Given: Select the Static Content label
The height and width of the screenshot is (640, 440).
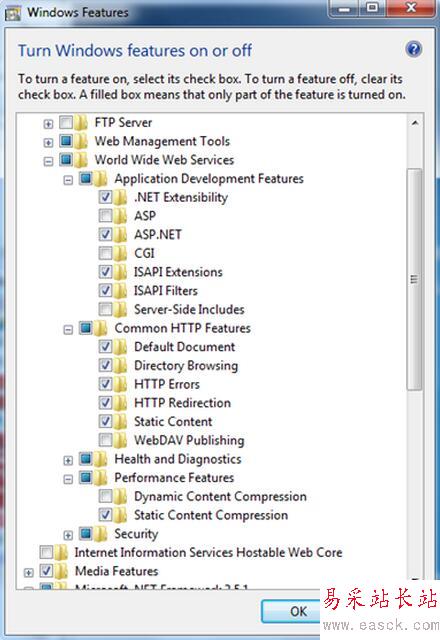Looking at the screenshot, I should click(x=173, y=422).
